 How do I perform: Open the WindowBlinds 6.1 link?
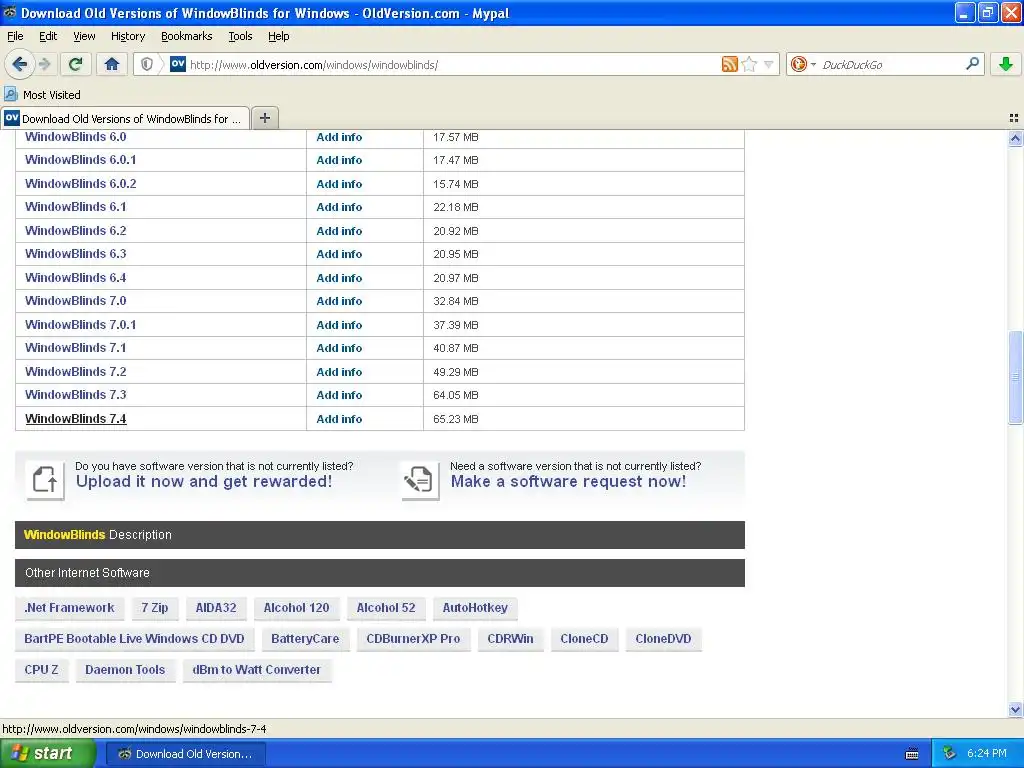coord(76,207)
